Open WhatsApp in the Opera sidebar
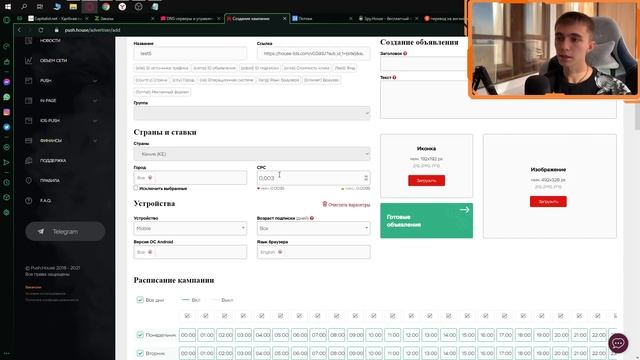 [7, 97]
